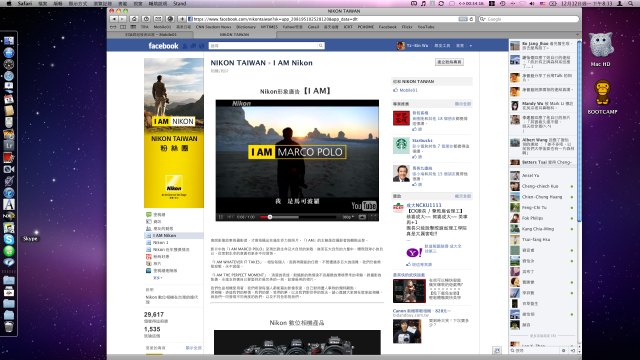The image size is (640, 360).
Task: Open Stand menu in menu bar
Action: coord(180,3)
